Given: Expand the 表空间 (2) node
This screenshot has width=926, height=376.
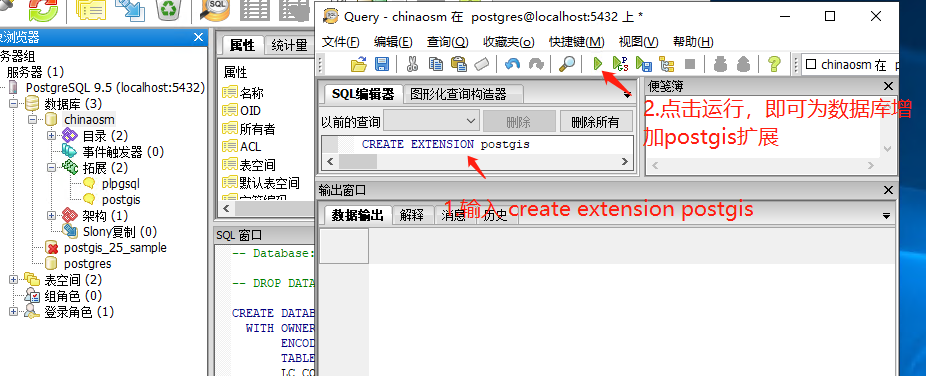Looking at the screenshot, I should coord(14,280).
